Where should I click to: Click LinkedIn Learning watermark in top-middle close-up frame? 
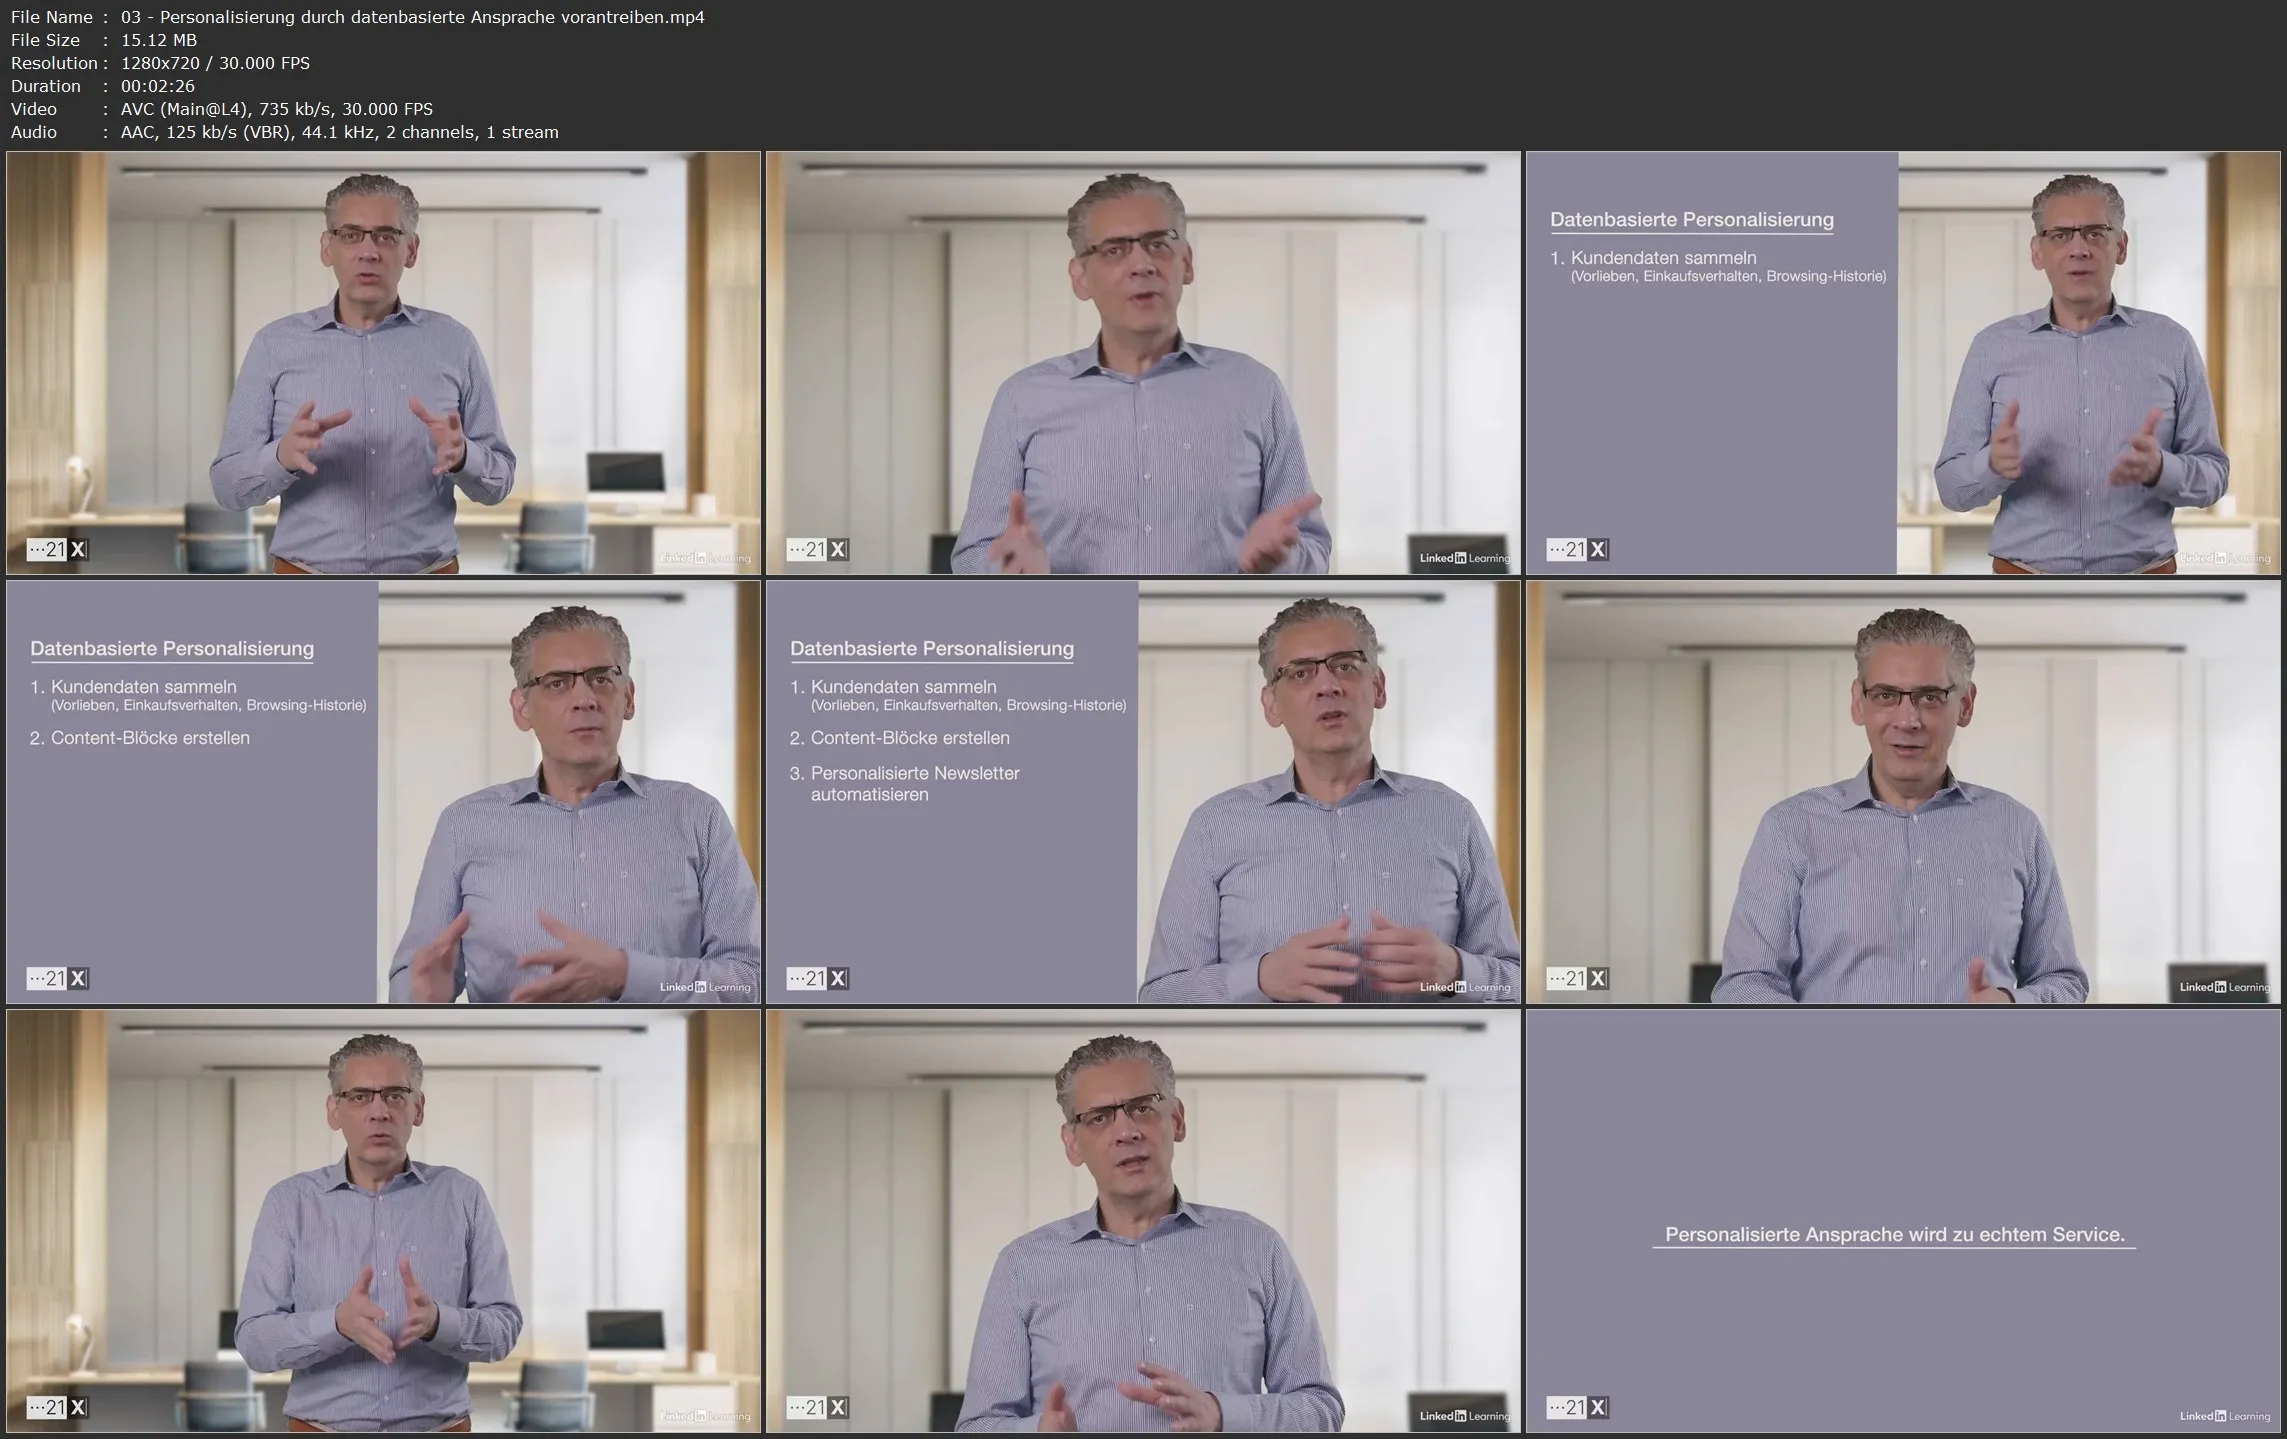(x=1465, y=558)
